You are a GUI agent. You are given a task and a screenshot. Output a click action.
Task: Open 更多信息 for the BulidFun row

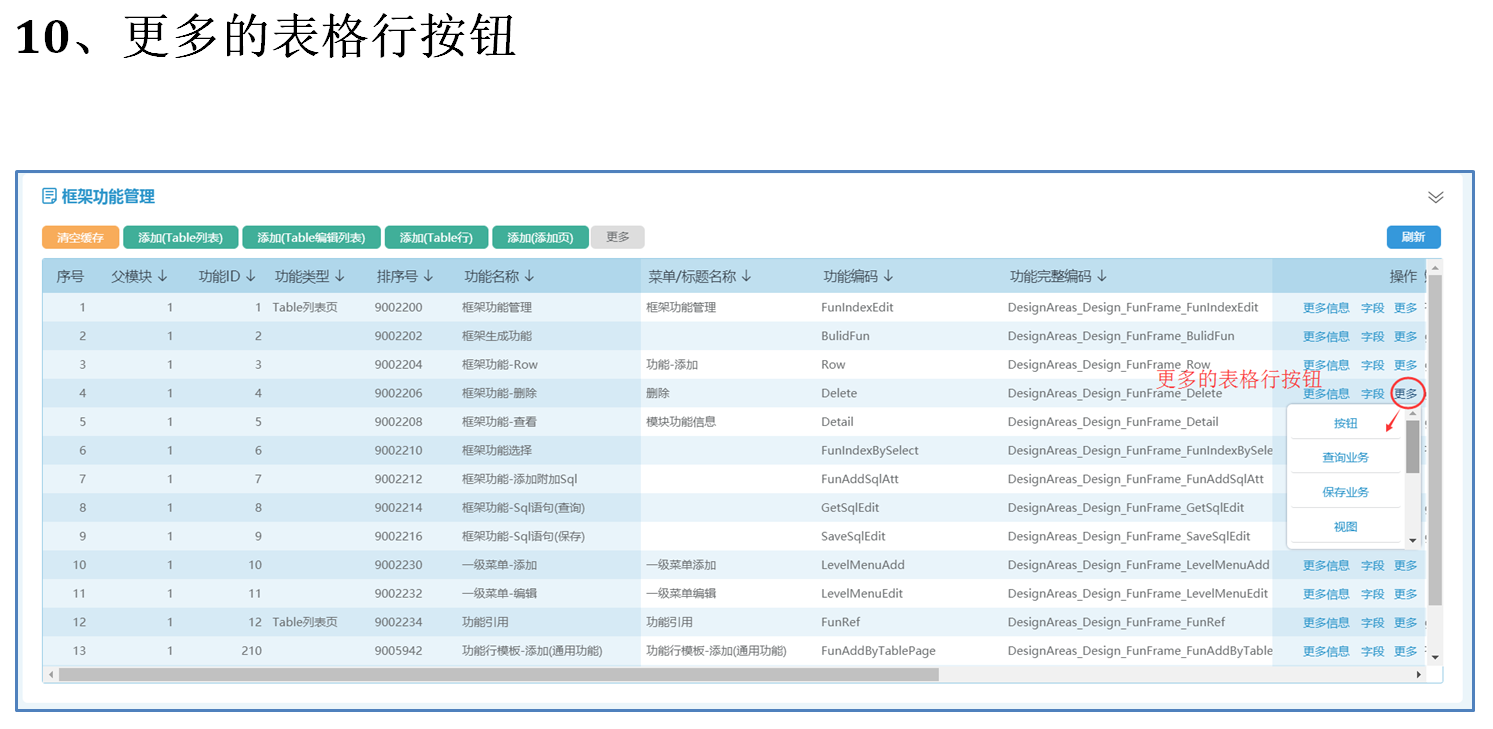click(1326, 337)
